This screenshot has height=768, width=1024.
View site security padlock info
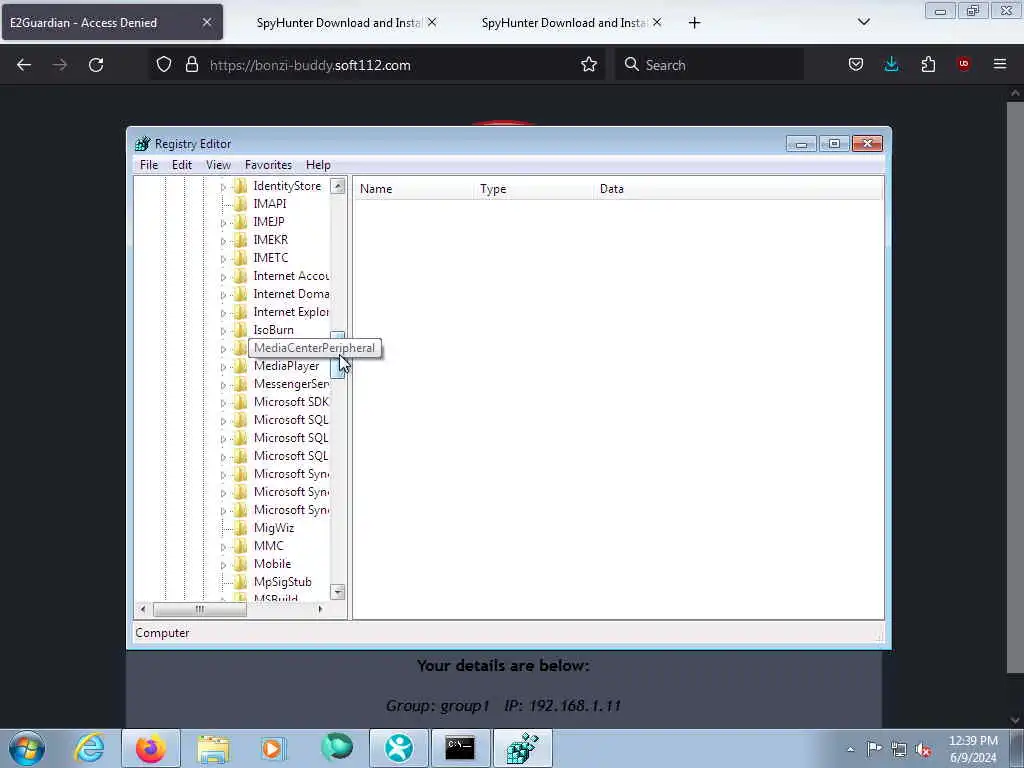(191, 64)
